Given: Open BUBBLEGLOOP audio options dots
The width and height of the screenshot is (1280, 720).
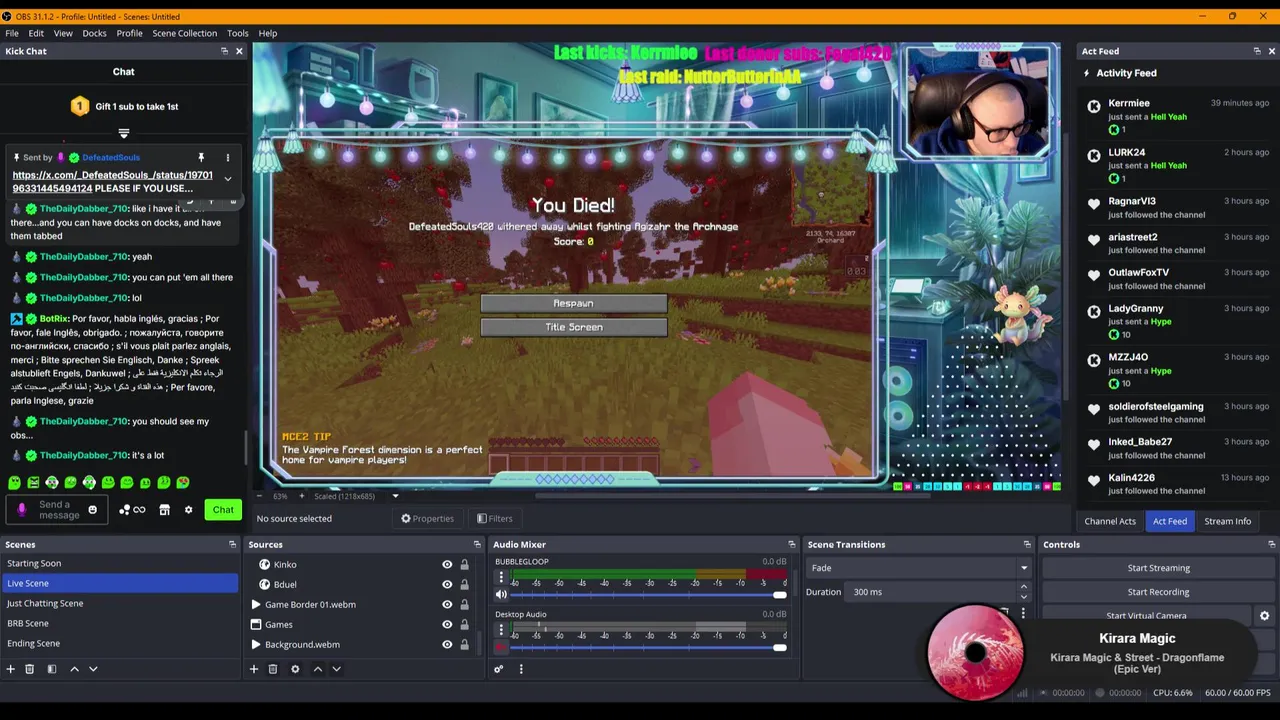Looking at the screenshot, I should click(501, 577).
